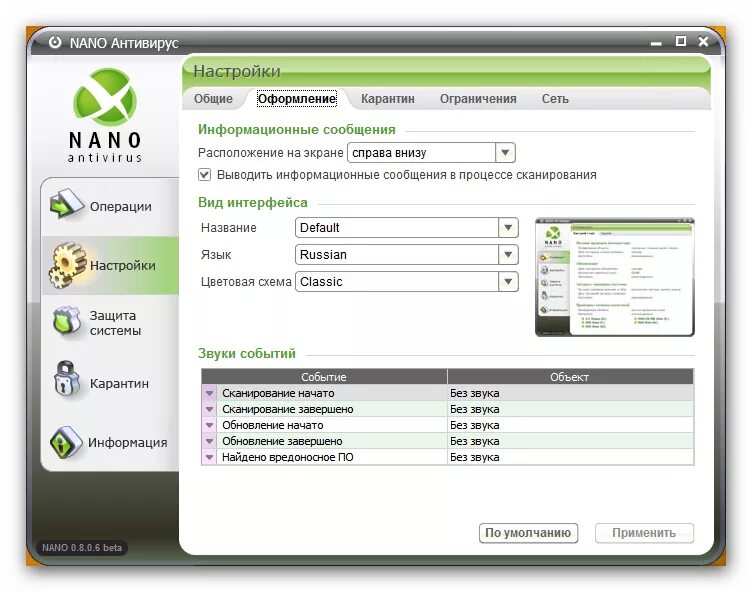Image resolution: width=752 pixels, height=592 pixels.
Task: Click the По умолчанию button
Action: tap(528, 533)
